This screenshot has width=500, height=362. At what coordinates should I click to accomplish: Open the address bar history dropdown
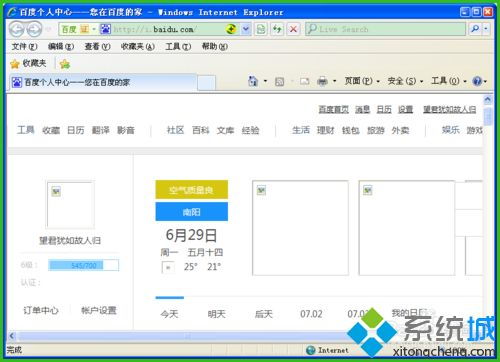click(x=246, y=29)
